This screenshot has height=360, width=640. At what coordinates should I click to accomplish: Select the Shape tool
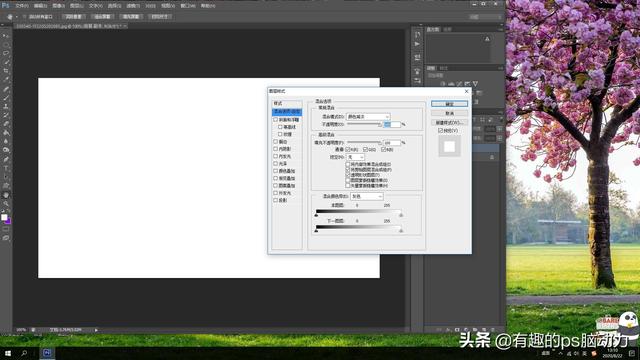(x=6, y=186)
